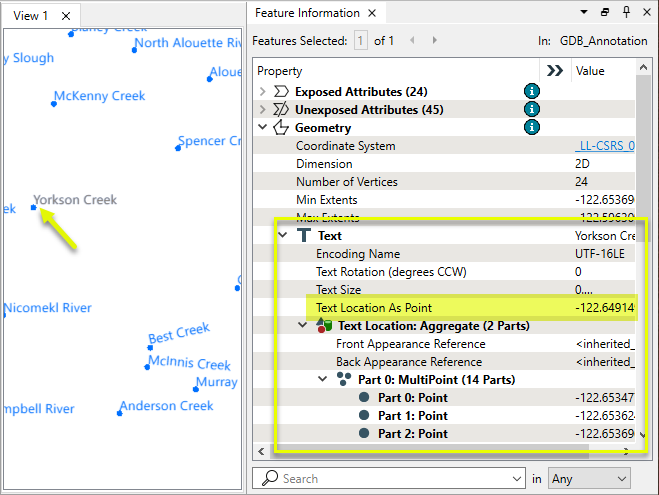
Task: Switch to the View 1 tab
Action: click(x=31, y=15)
